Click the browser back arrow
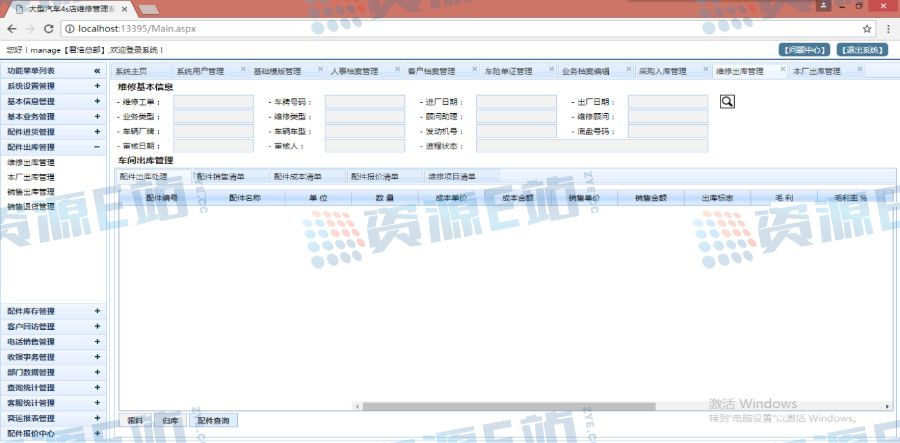Screen dimensions: 900x443 [x=12, y=29]
